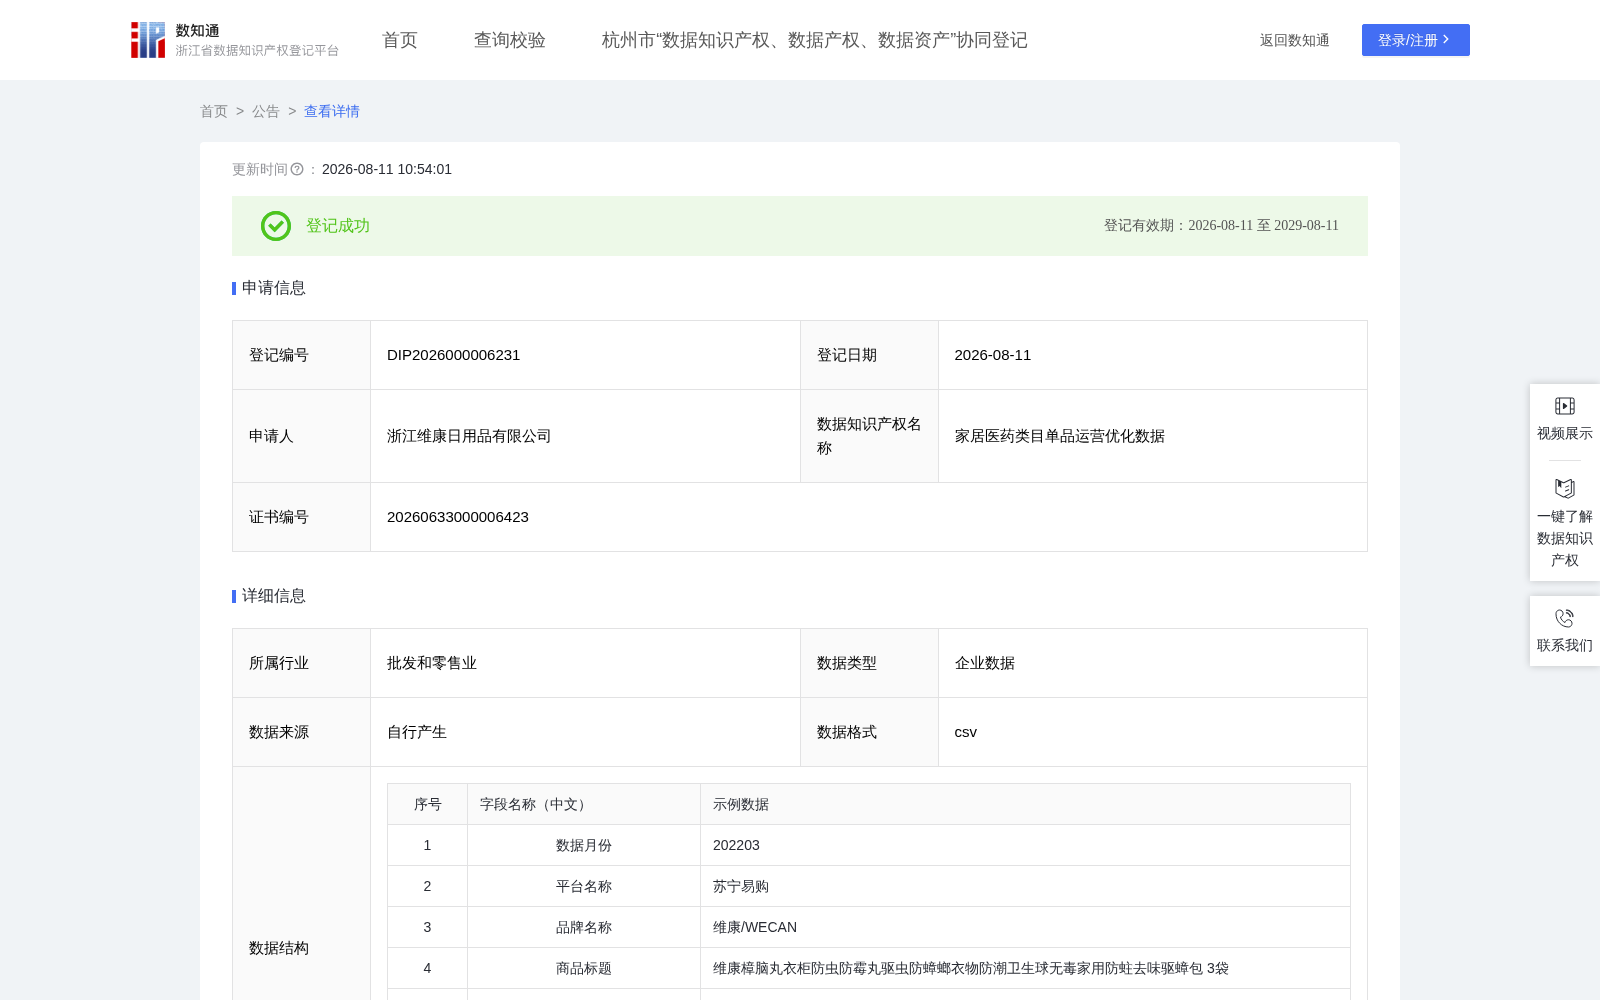Click the 所属行业 label cell
This screenshot has height=1000, width=1600.
tap(302, 663)
